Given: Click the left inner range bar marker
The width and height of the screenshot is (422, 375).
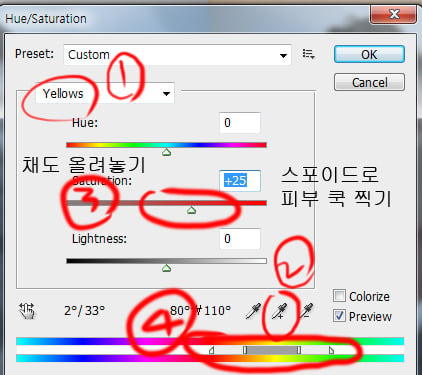Looking at the screenshot, I should 245,350.
